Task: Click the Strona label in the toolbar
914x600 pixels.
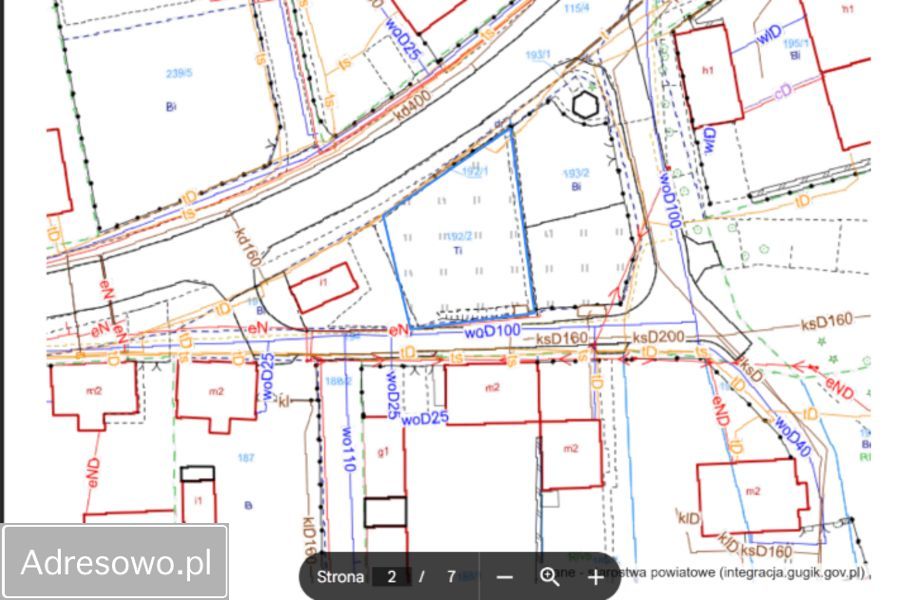Action: point(340,577)
